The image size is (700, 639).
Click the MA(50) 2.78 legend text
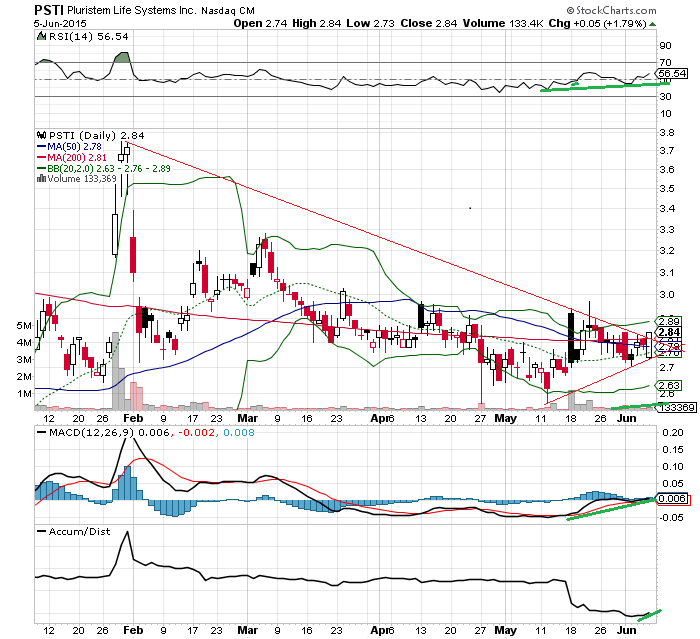(x=75, y=146)
